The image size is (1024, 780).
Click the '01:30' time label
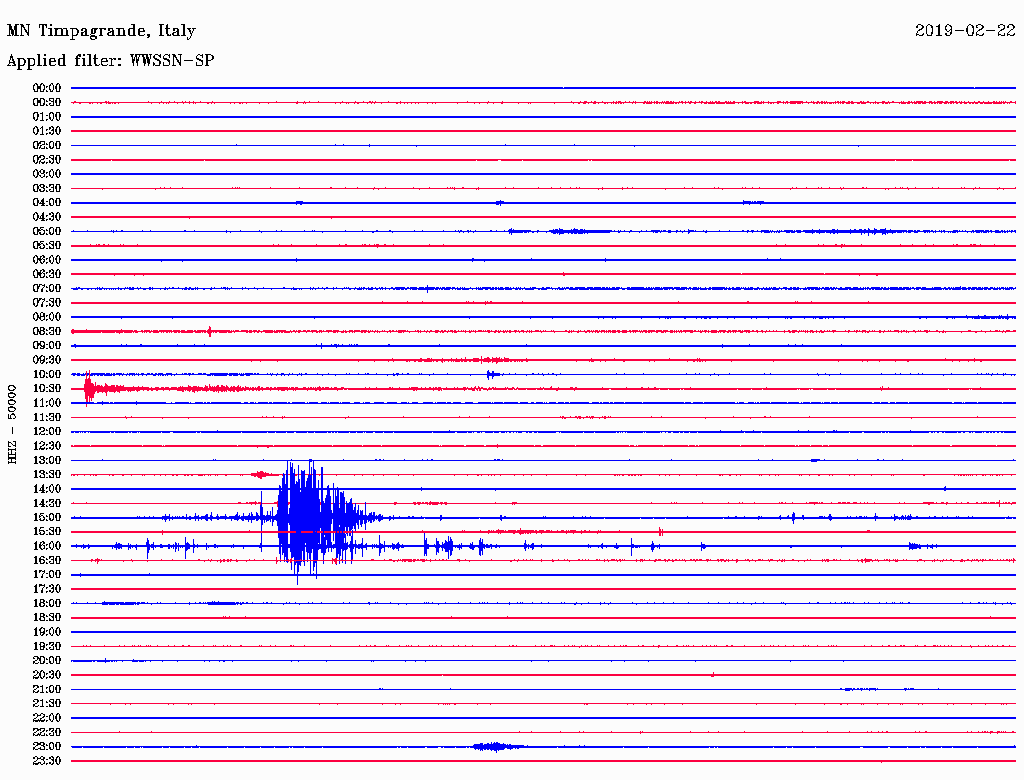pos(46,131)
